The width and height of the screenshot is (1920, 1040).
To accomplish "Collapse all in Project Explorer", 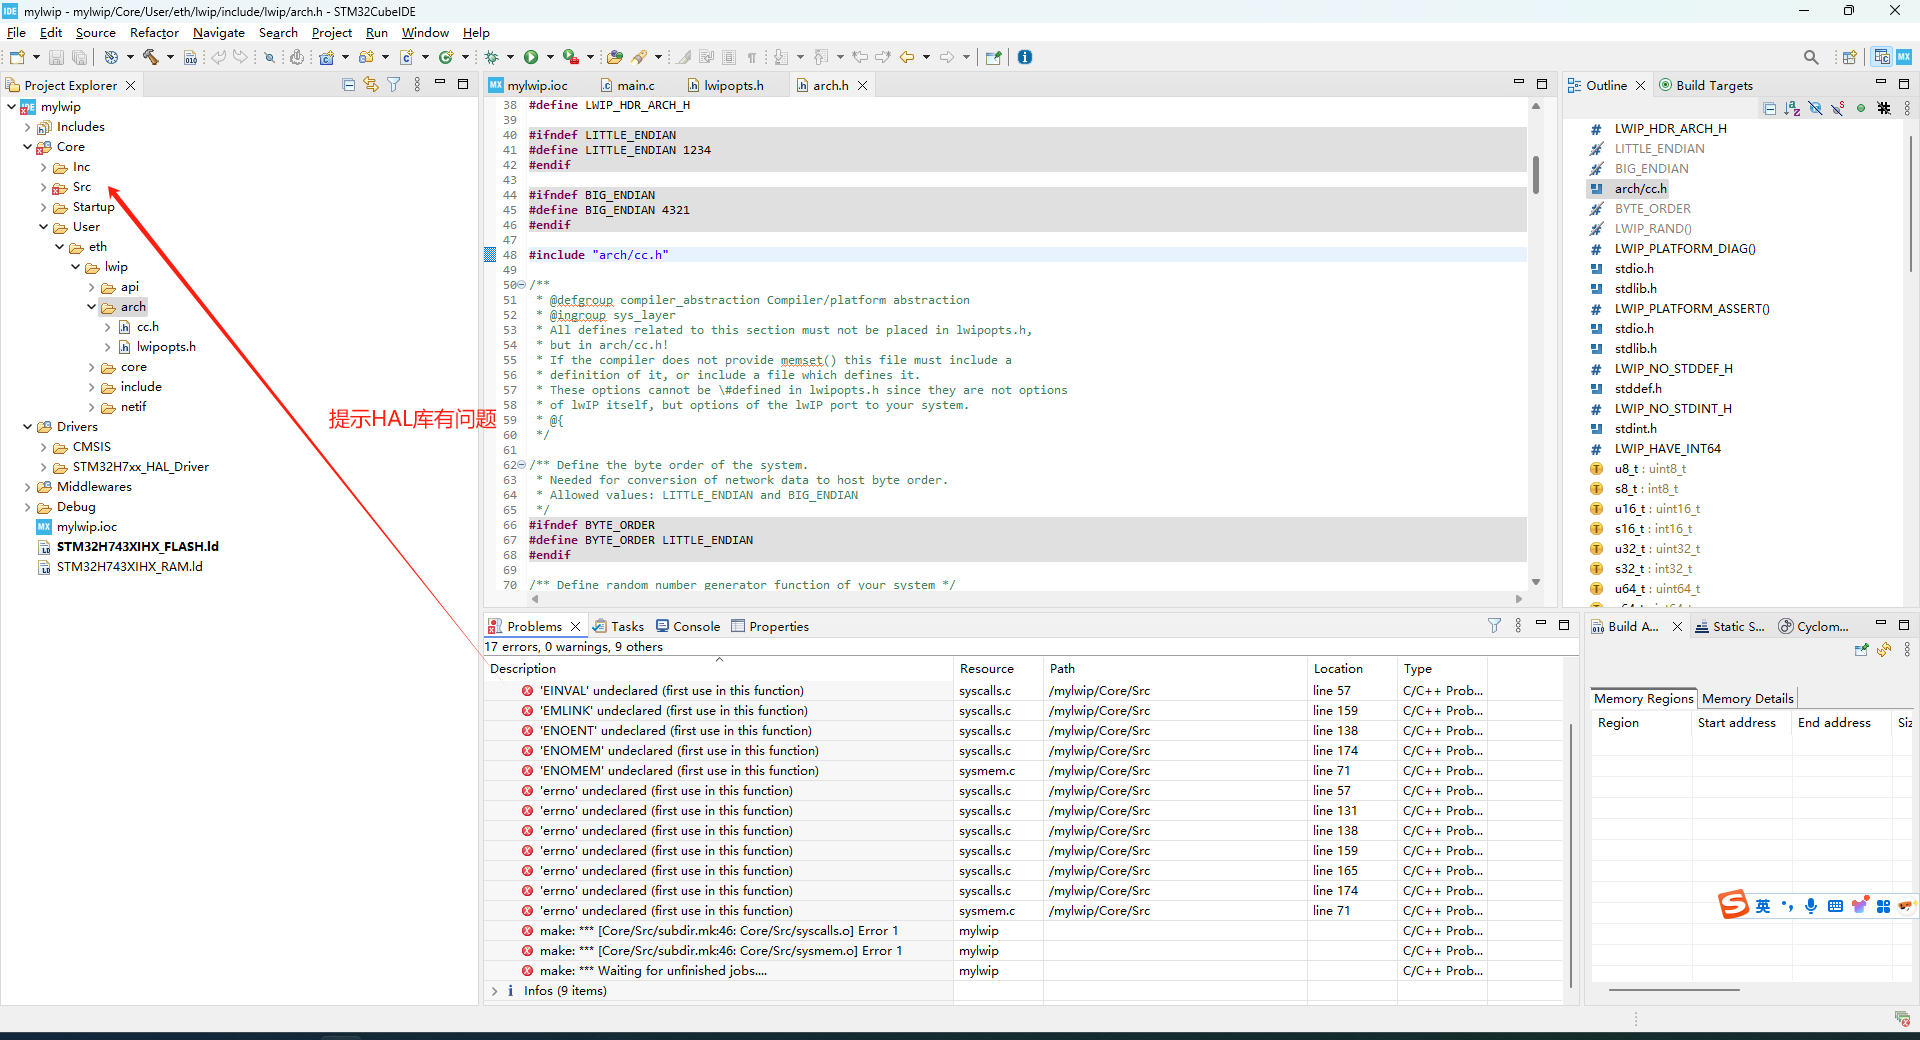I will pos(348,85).
